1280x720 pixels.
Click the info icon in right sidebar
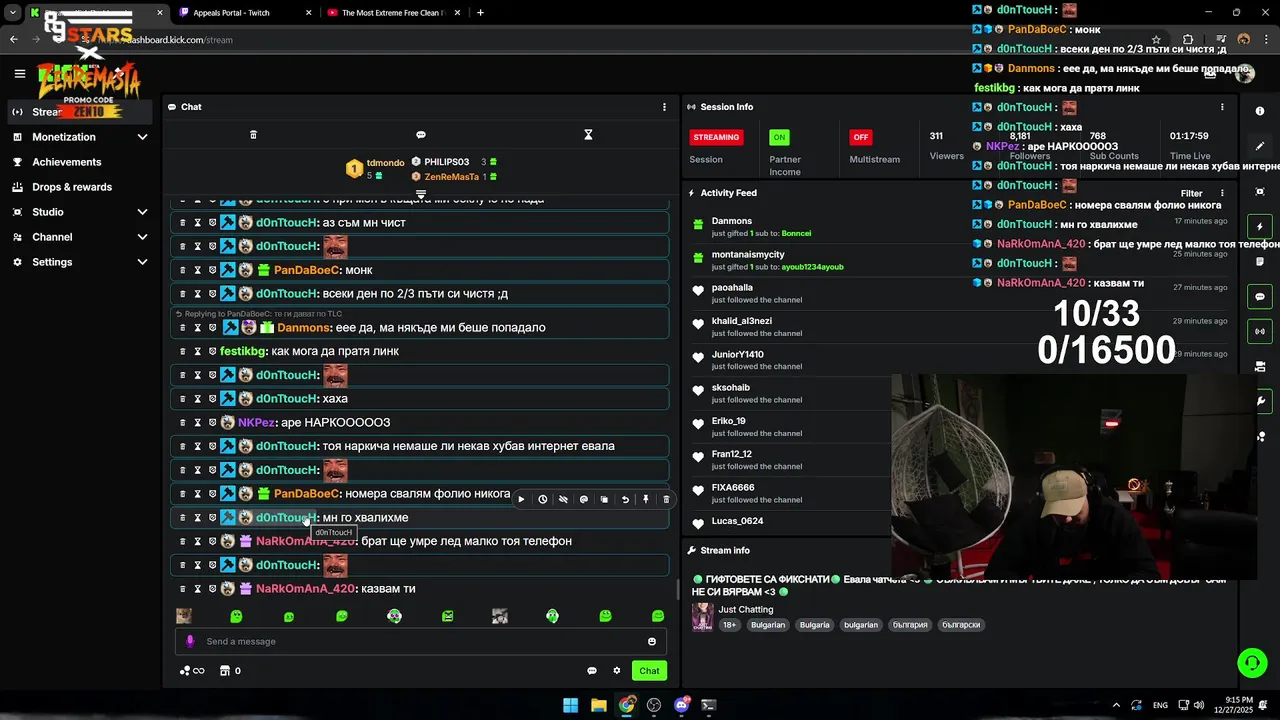tap(1260, 111)
